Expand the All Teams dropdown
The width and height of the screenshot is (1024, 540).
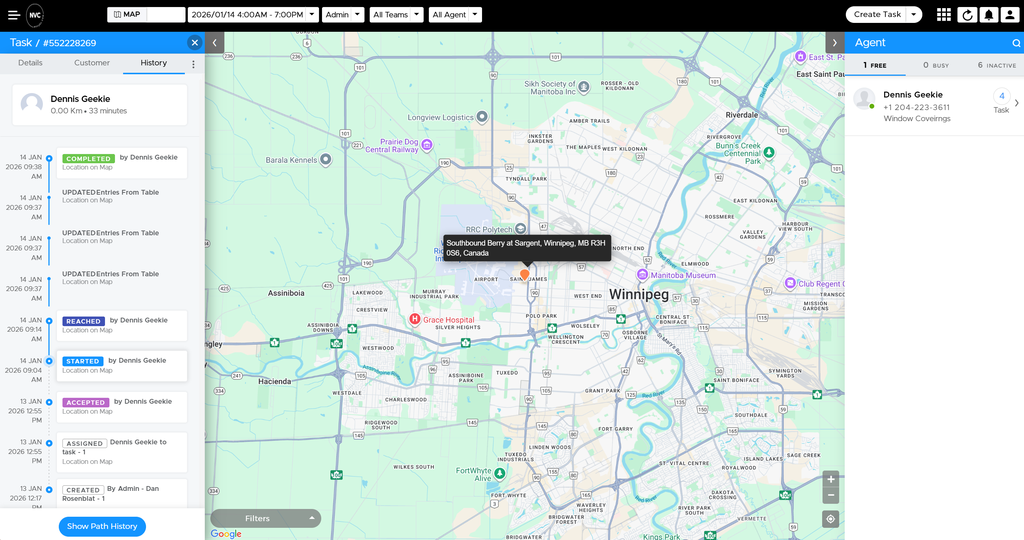pyautogui.click(x=395, y=15)
